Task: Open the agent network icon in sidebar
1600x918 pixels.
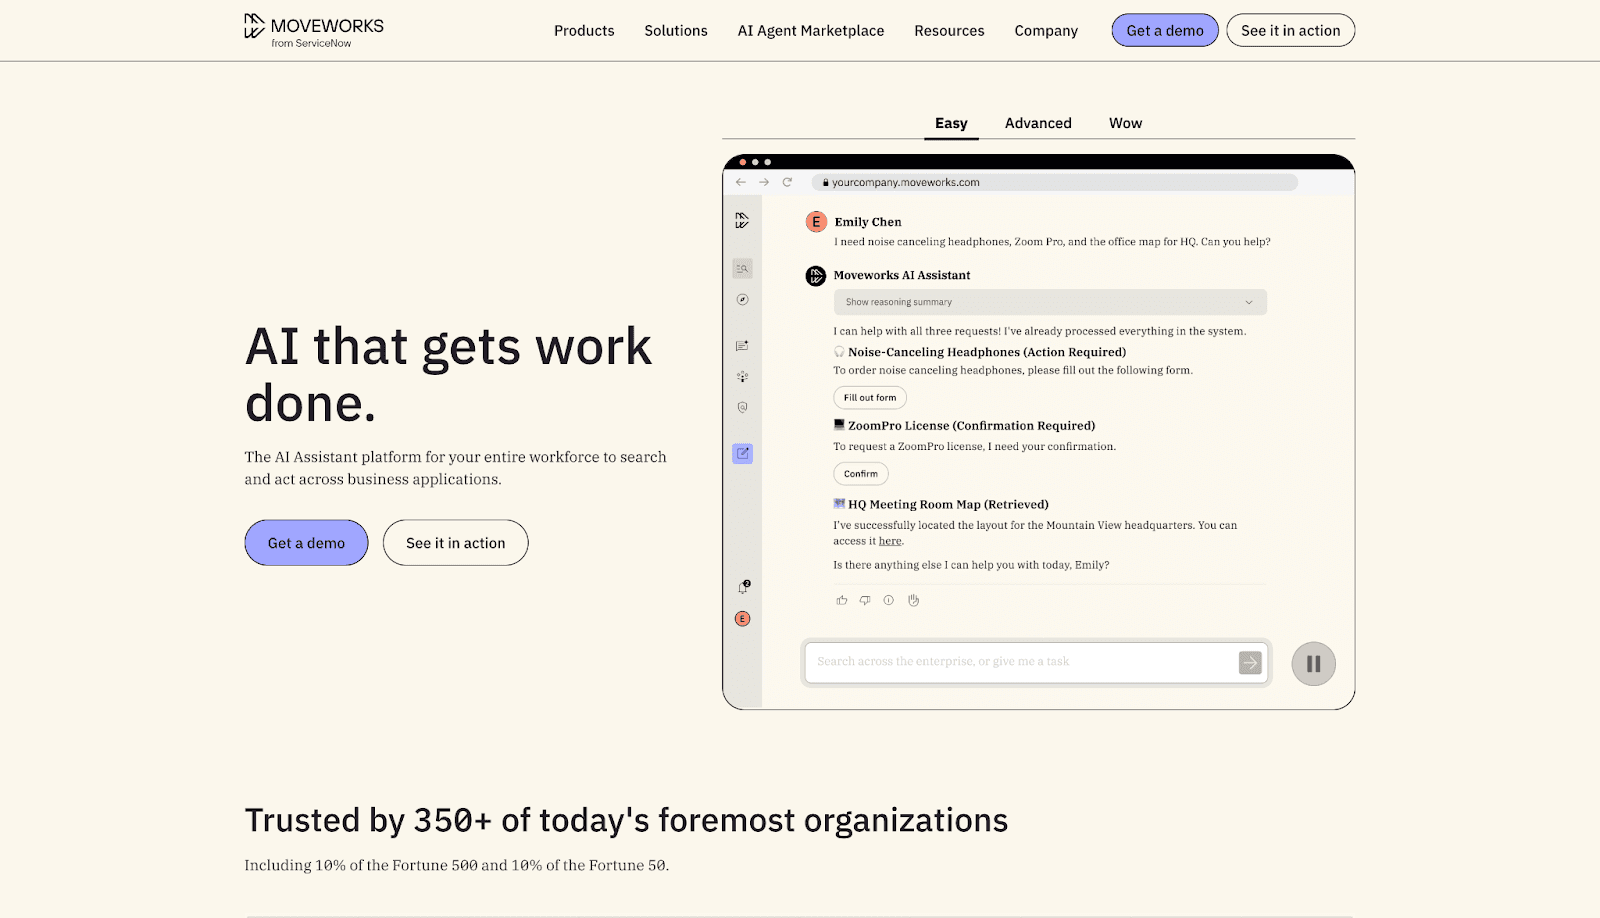Action: [742, 377]
